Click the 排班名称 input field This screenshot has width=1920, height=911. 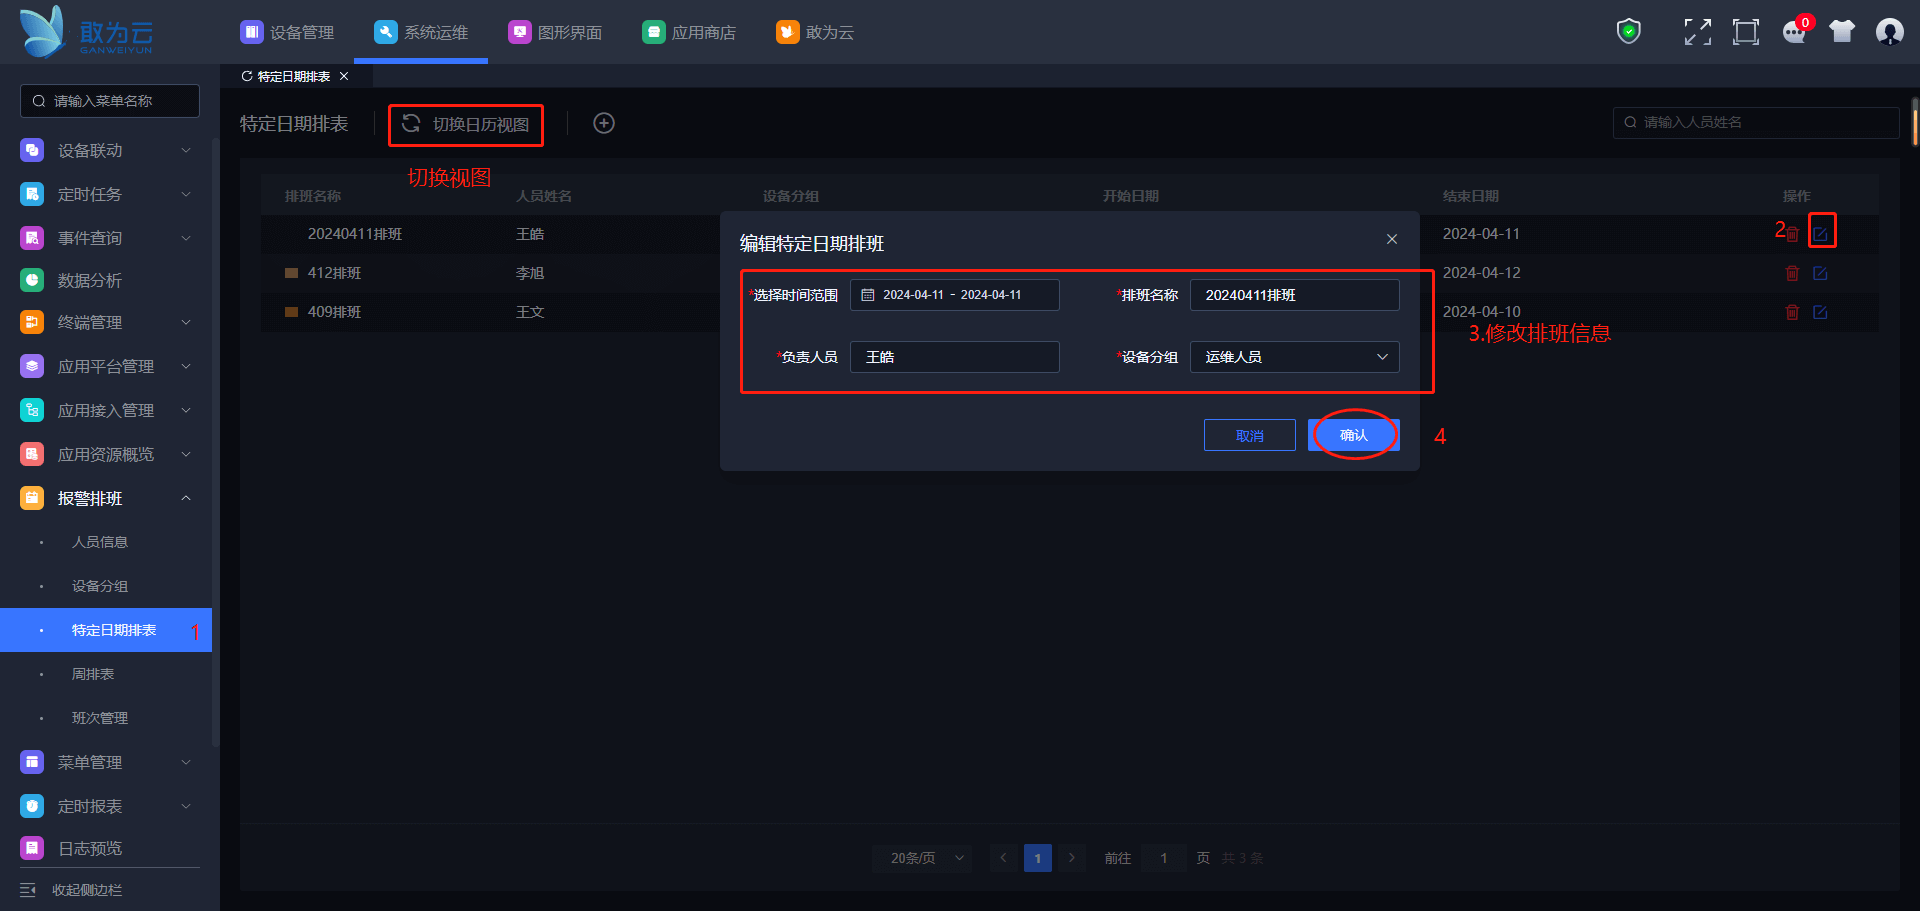pyautogui.click(x=1295, y=295)
